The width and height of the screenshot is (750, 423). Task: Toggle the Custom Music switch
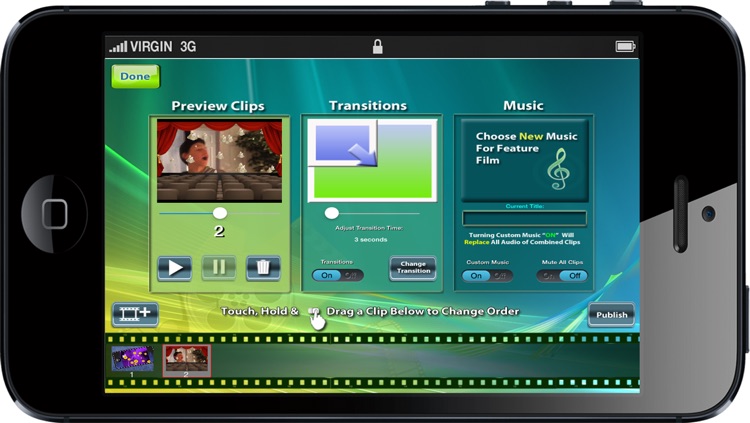pos(487,276)
